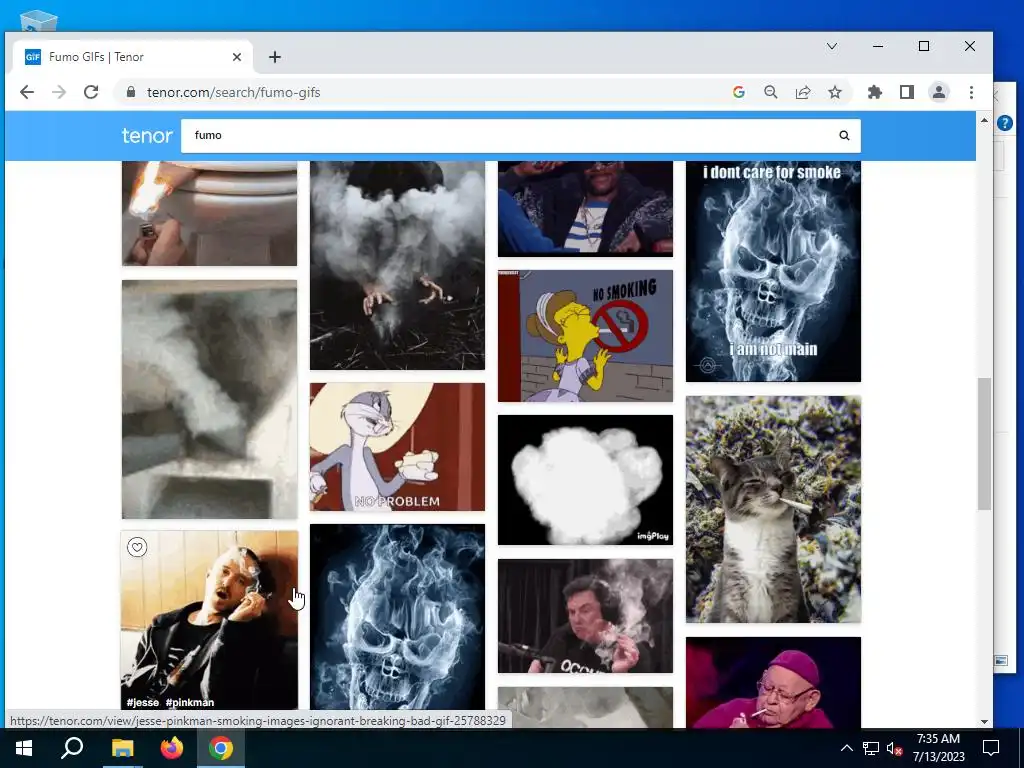Share this page via share icon
1024x768 pixels.
pyautogui.click(x=803, y=92)
